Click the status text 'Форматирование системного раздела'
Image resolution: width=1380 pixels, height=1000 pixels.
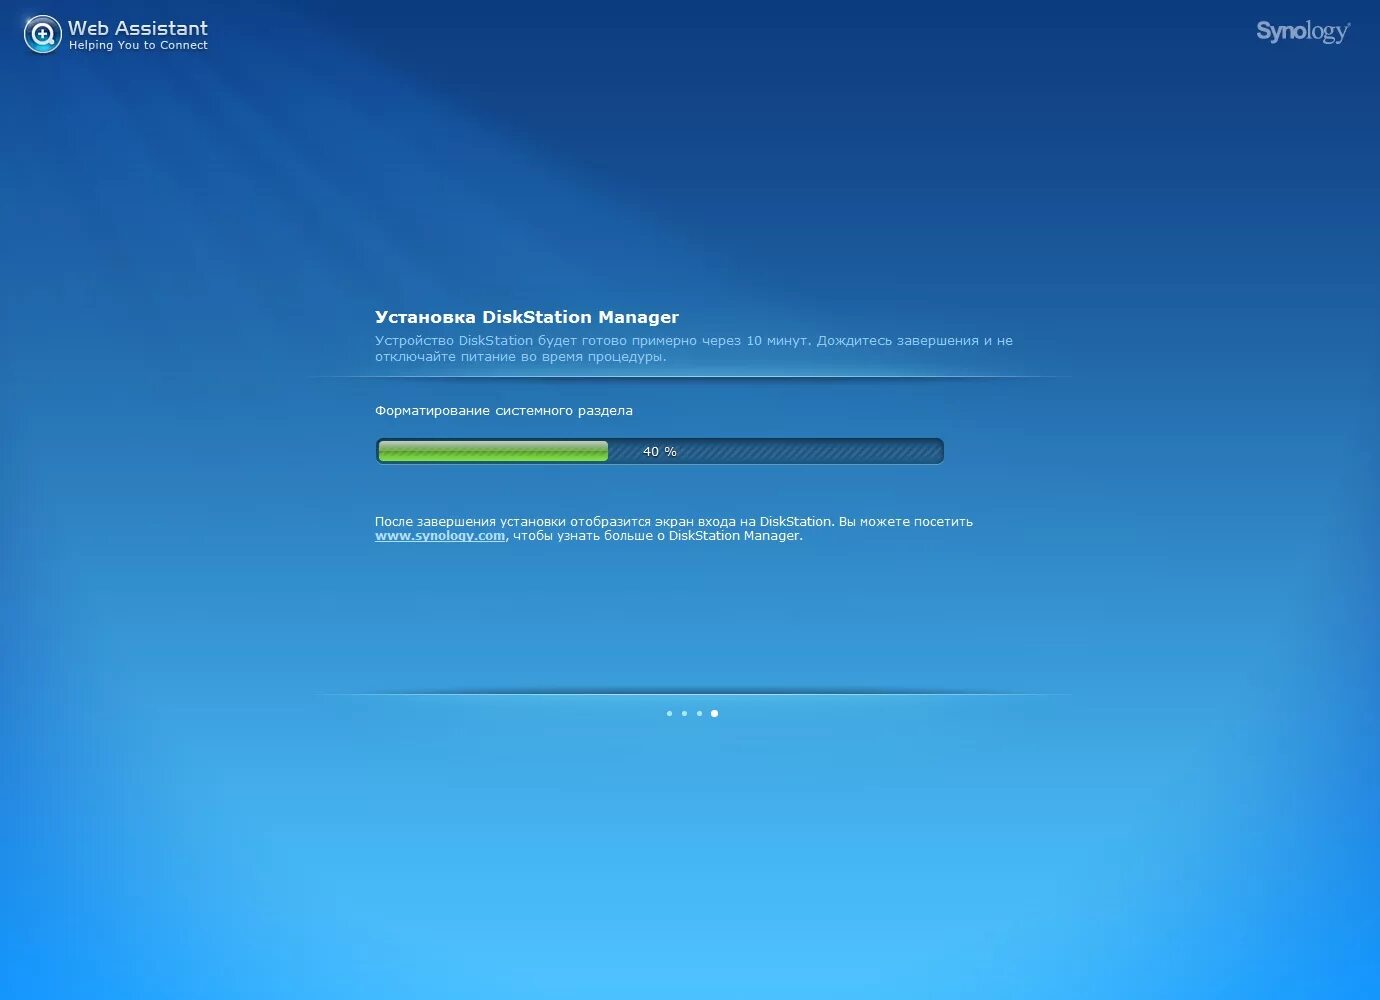coord(504,411)
